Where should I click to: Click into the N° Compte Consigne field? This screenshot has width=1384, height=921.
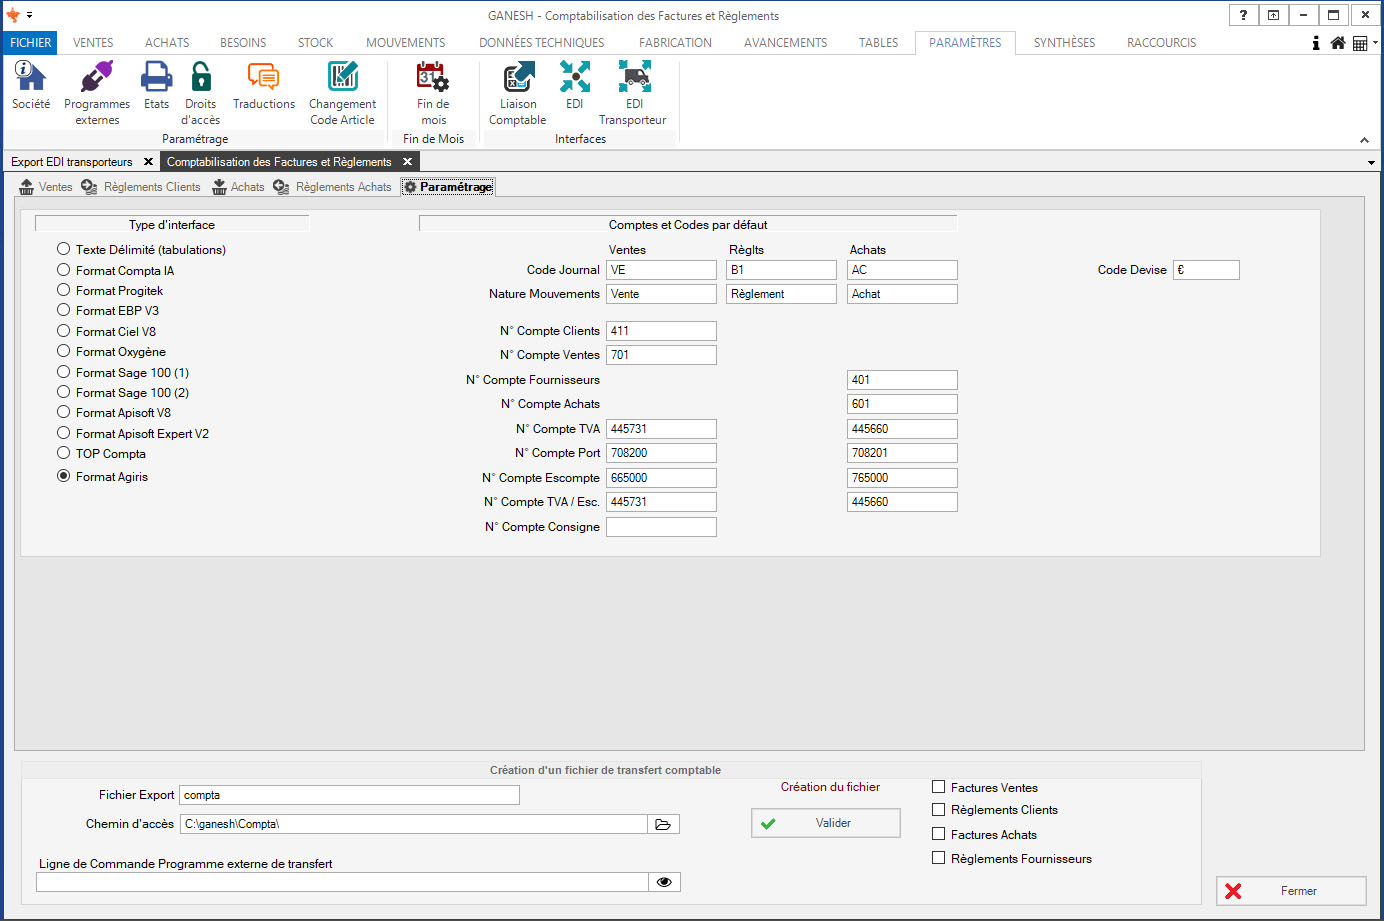661,527
